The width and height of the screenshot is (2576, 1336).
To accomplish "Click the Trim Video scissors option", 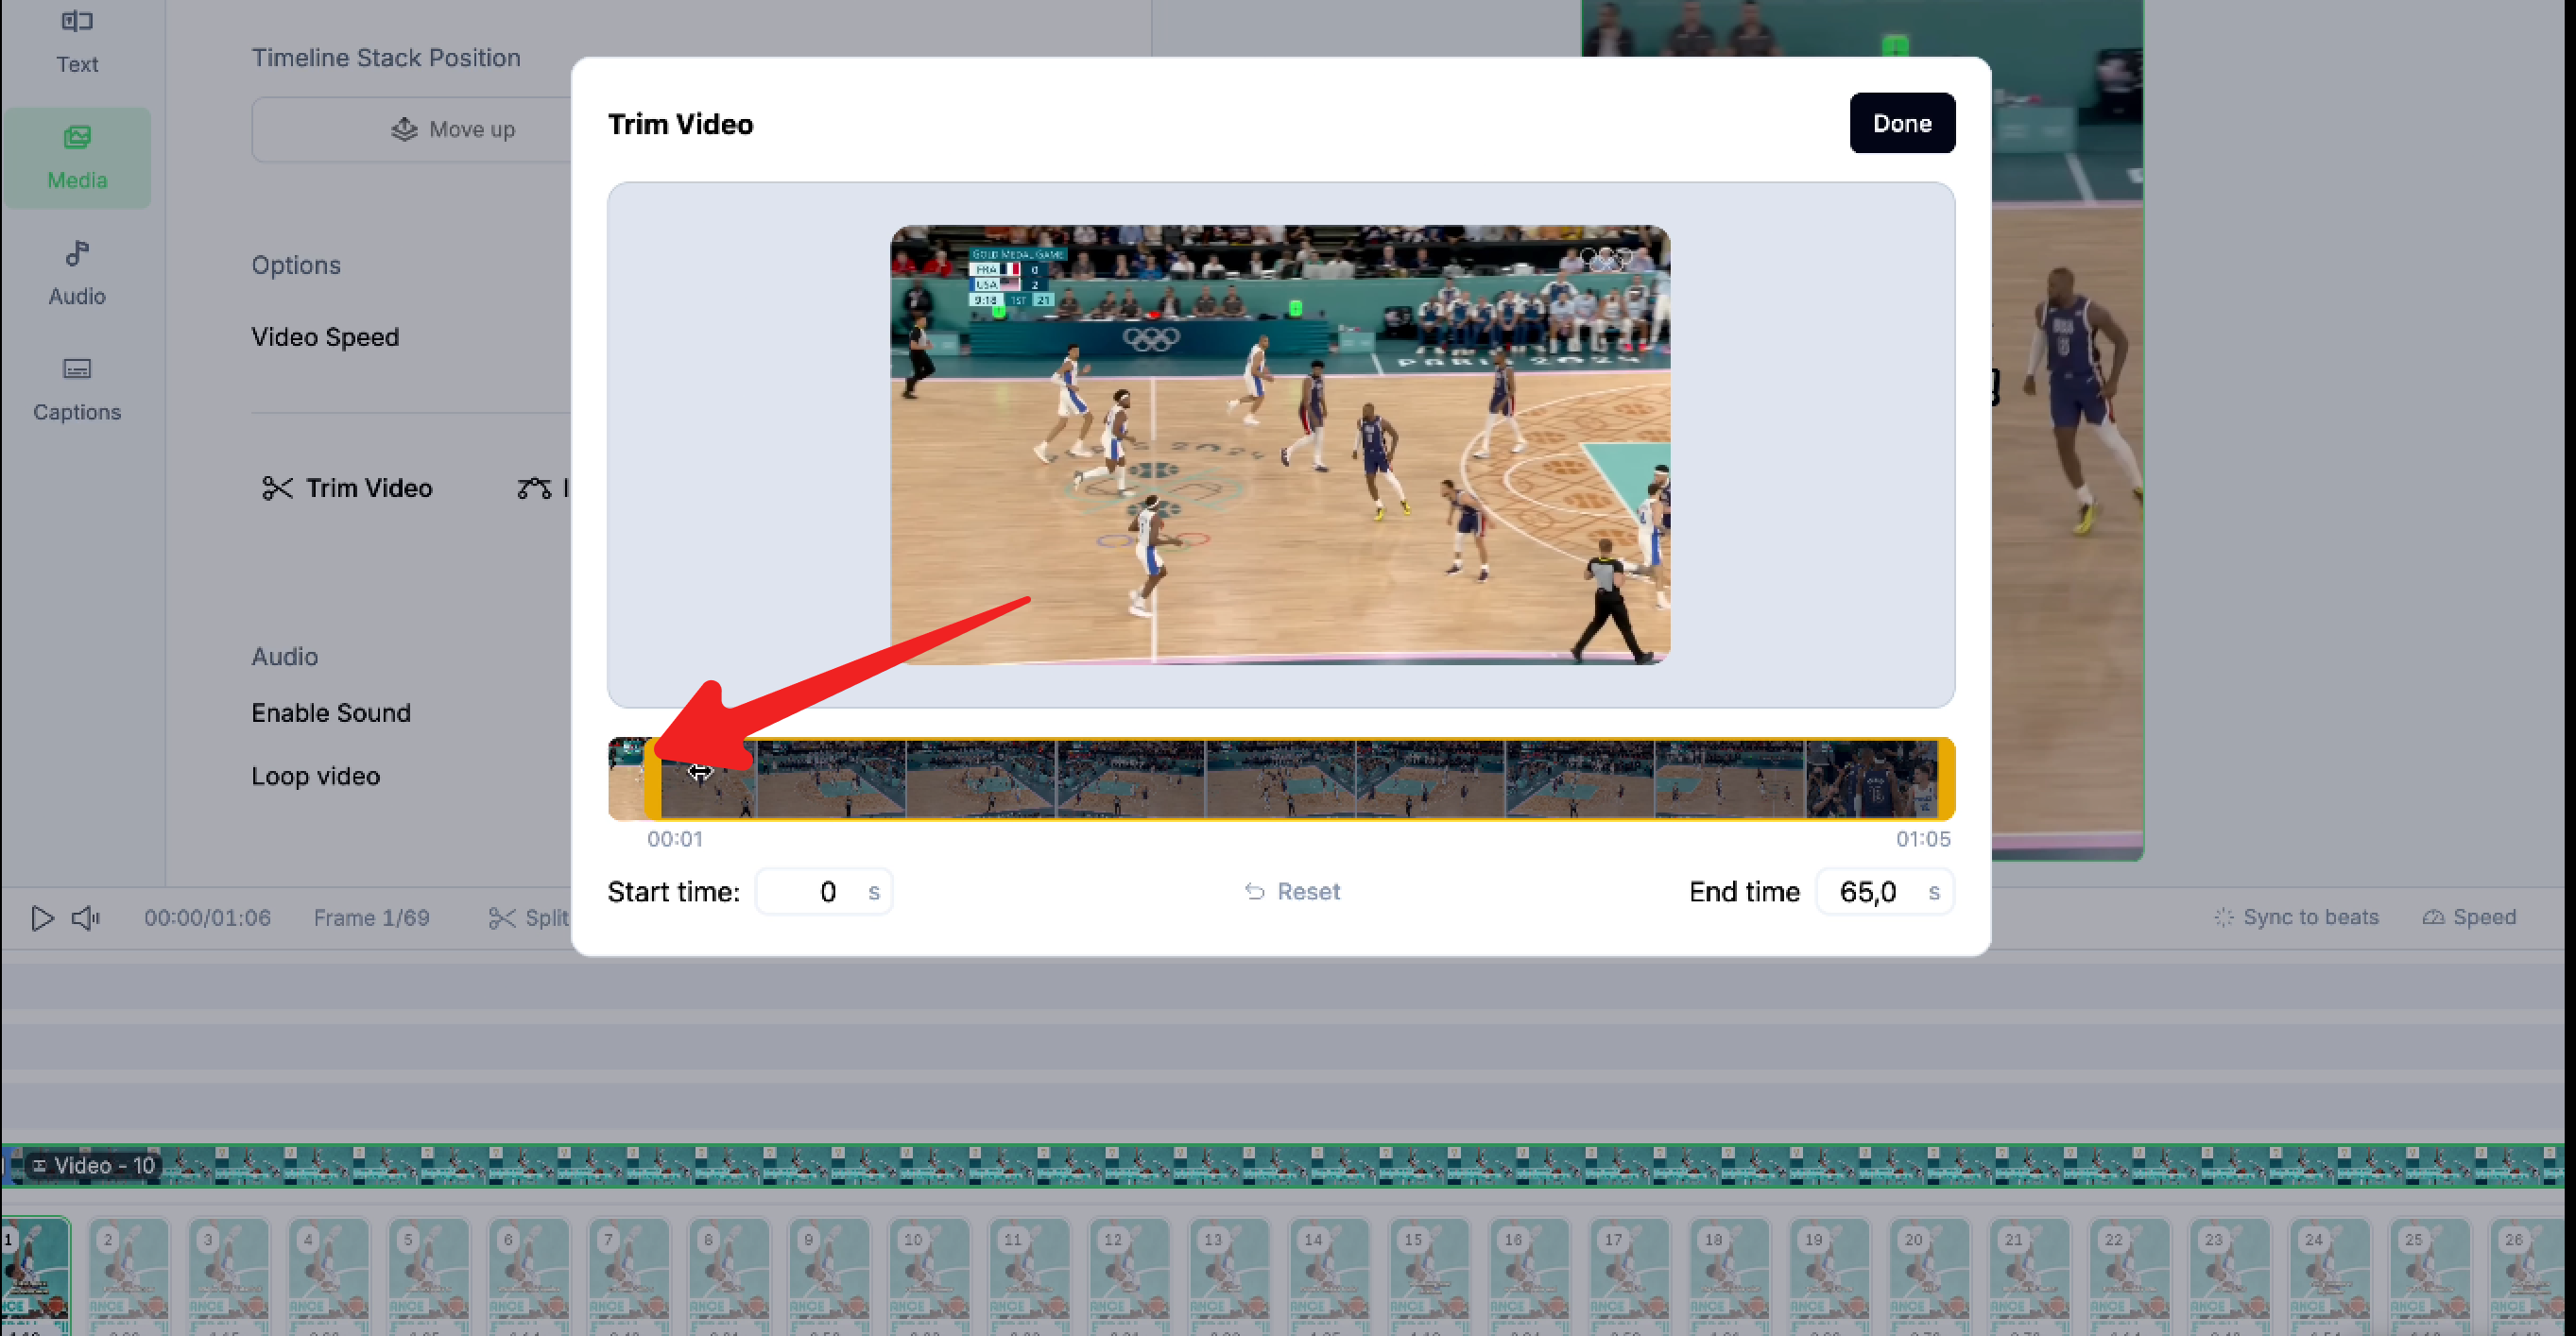I will (x=347, y=488).
